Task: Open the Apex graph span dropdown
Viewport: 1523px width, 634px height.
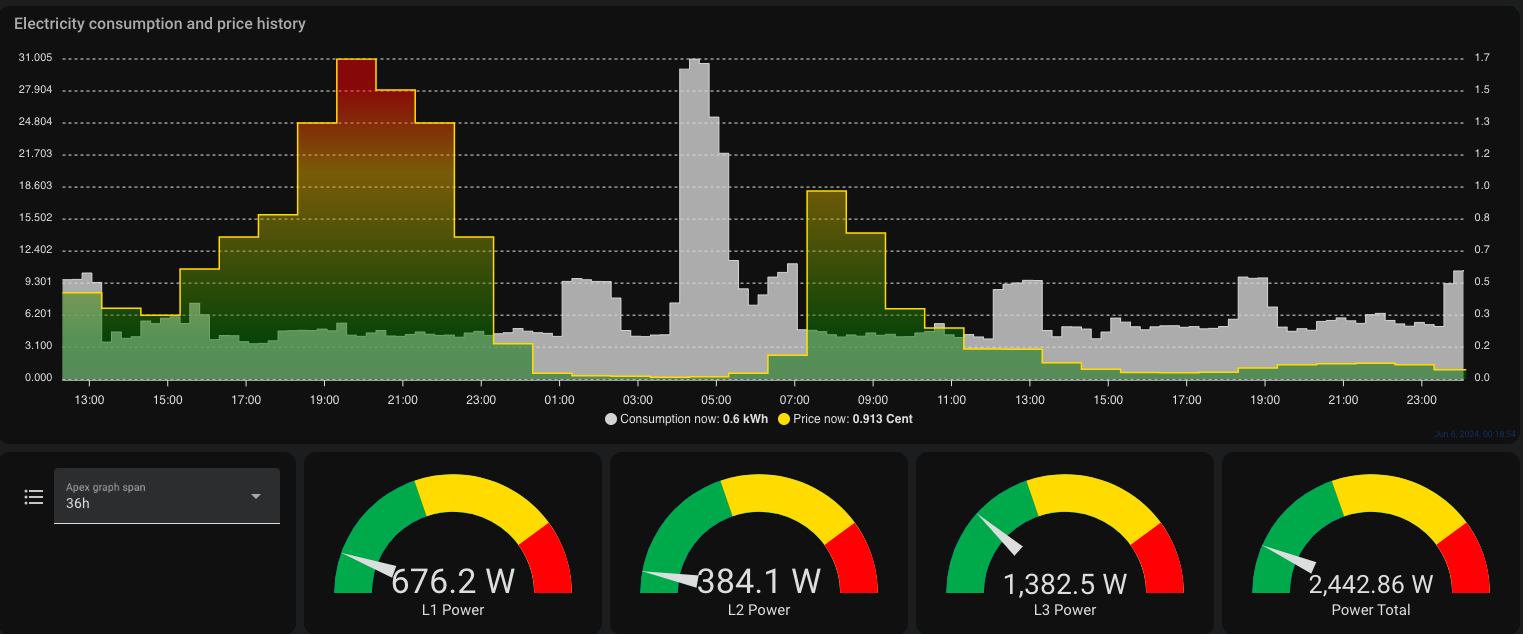Action: tap(167, 496)
